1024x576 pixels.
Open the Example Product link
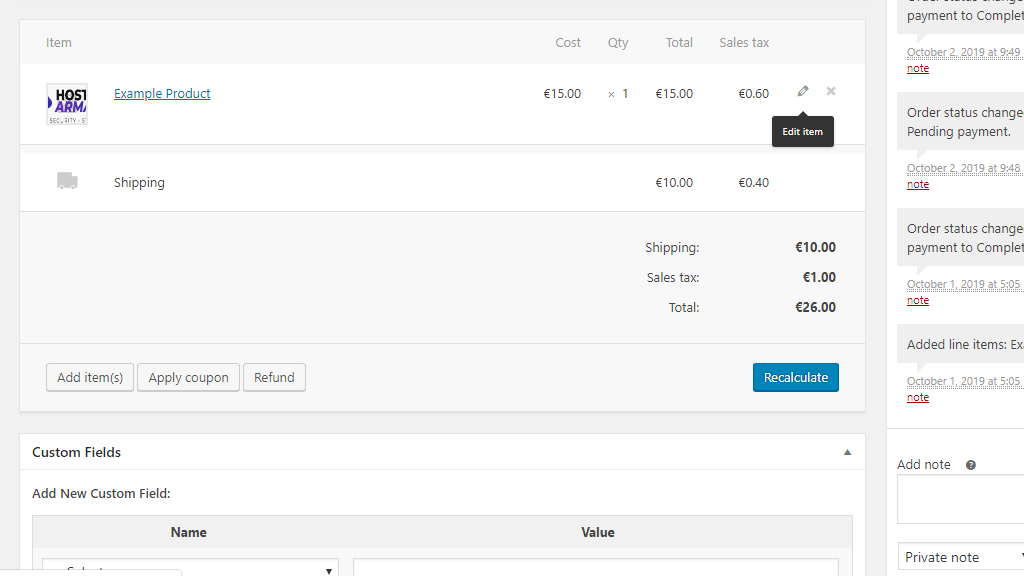tap(162, 94)
